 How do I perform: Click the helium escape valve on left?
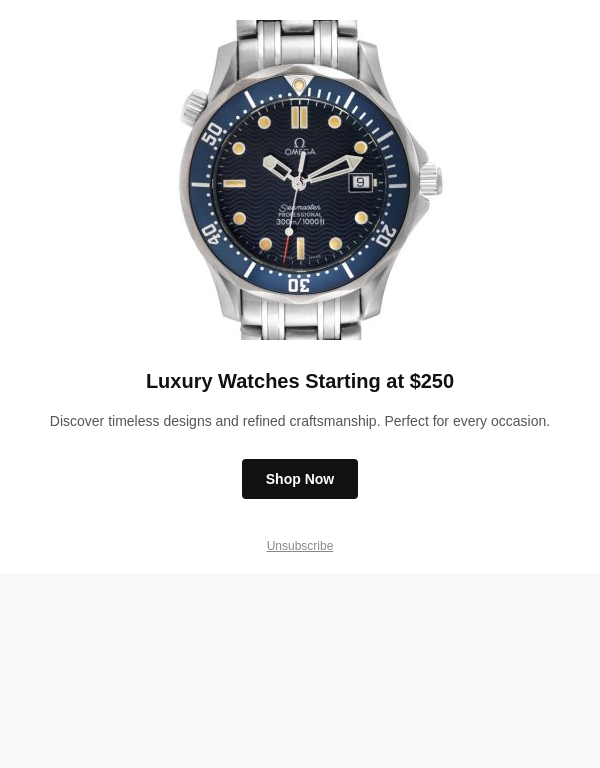[194, 107]
